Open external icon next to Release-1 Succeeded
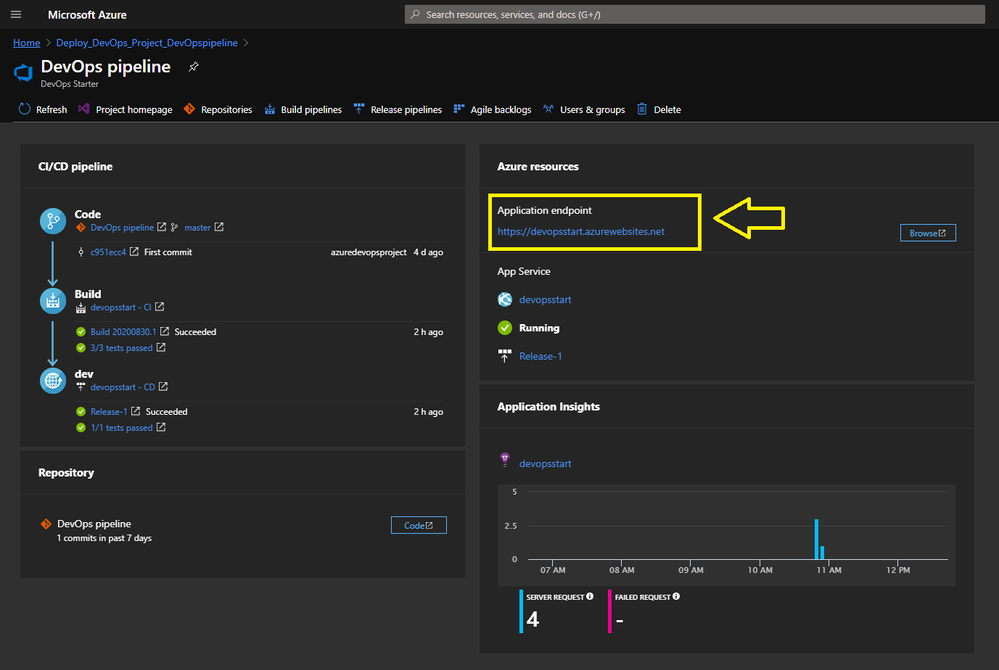This screenshot has width=999, height=670. (136, 411)
